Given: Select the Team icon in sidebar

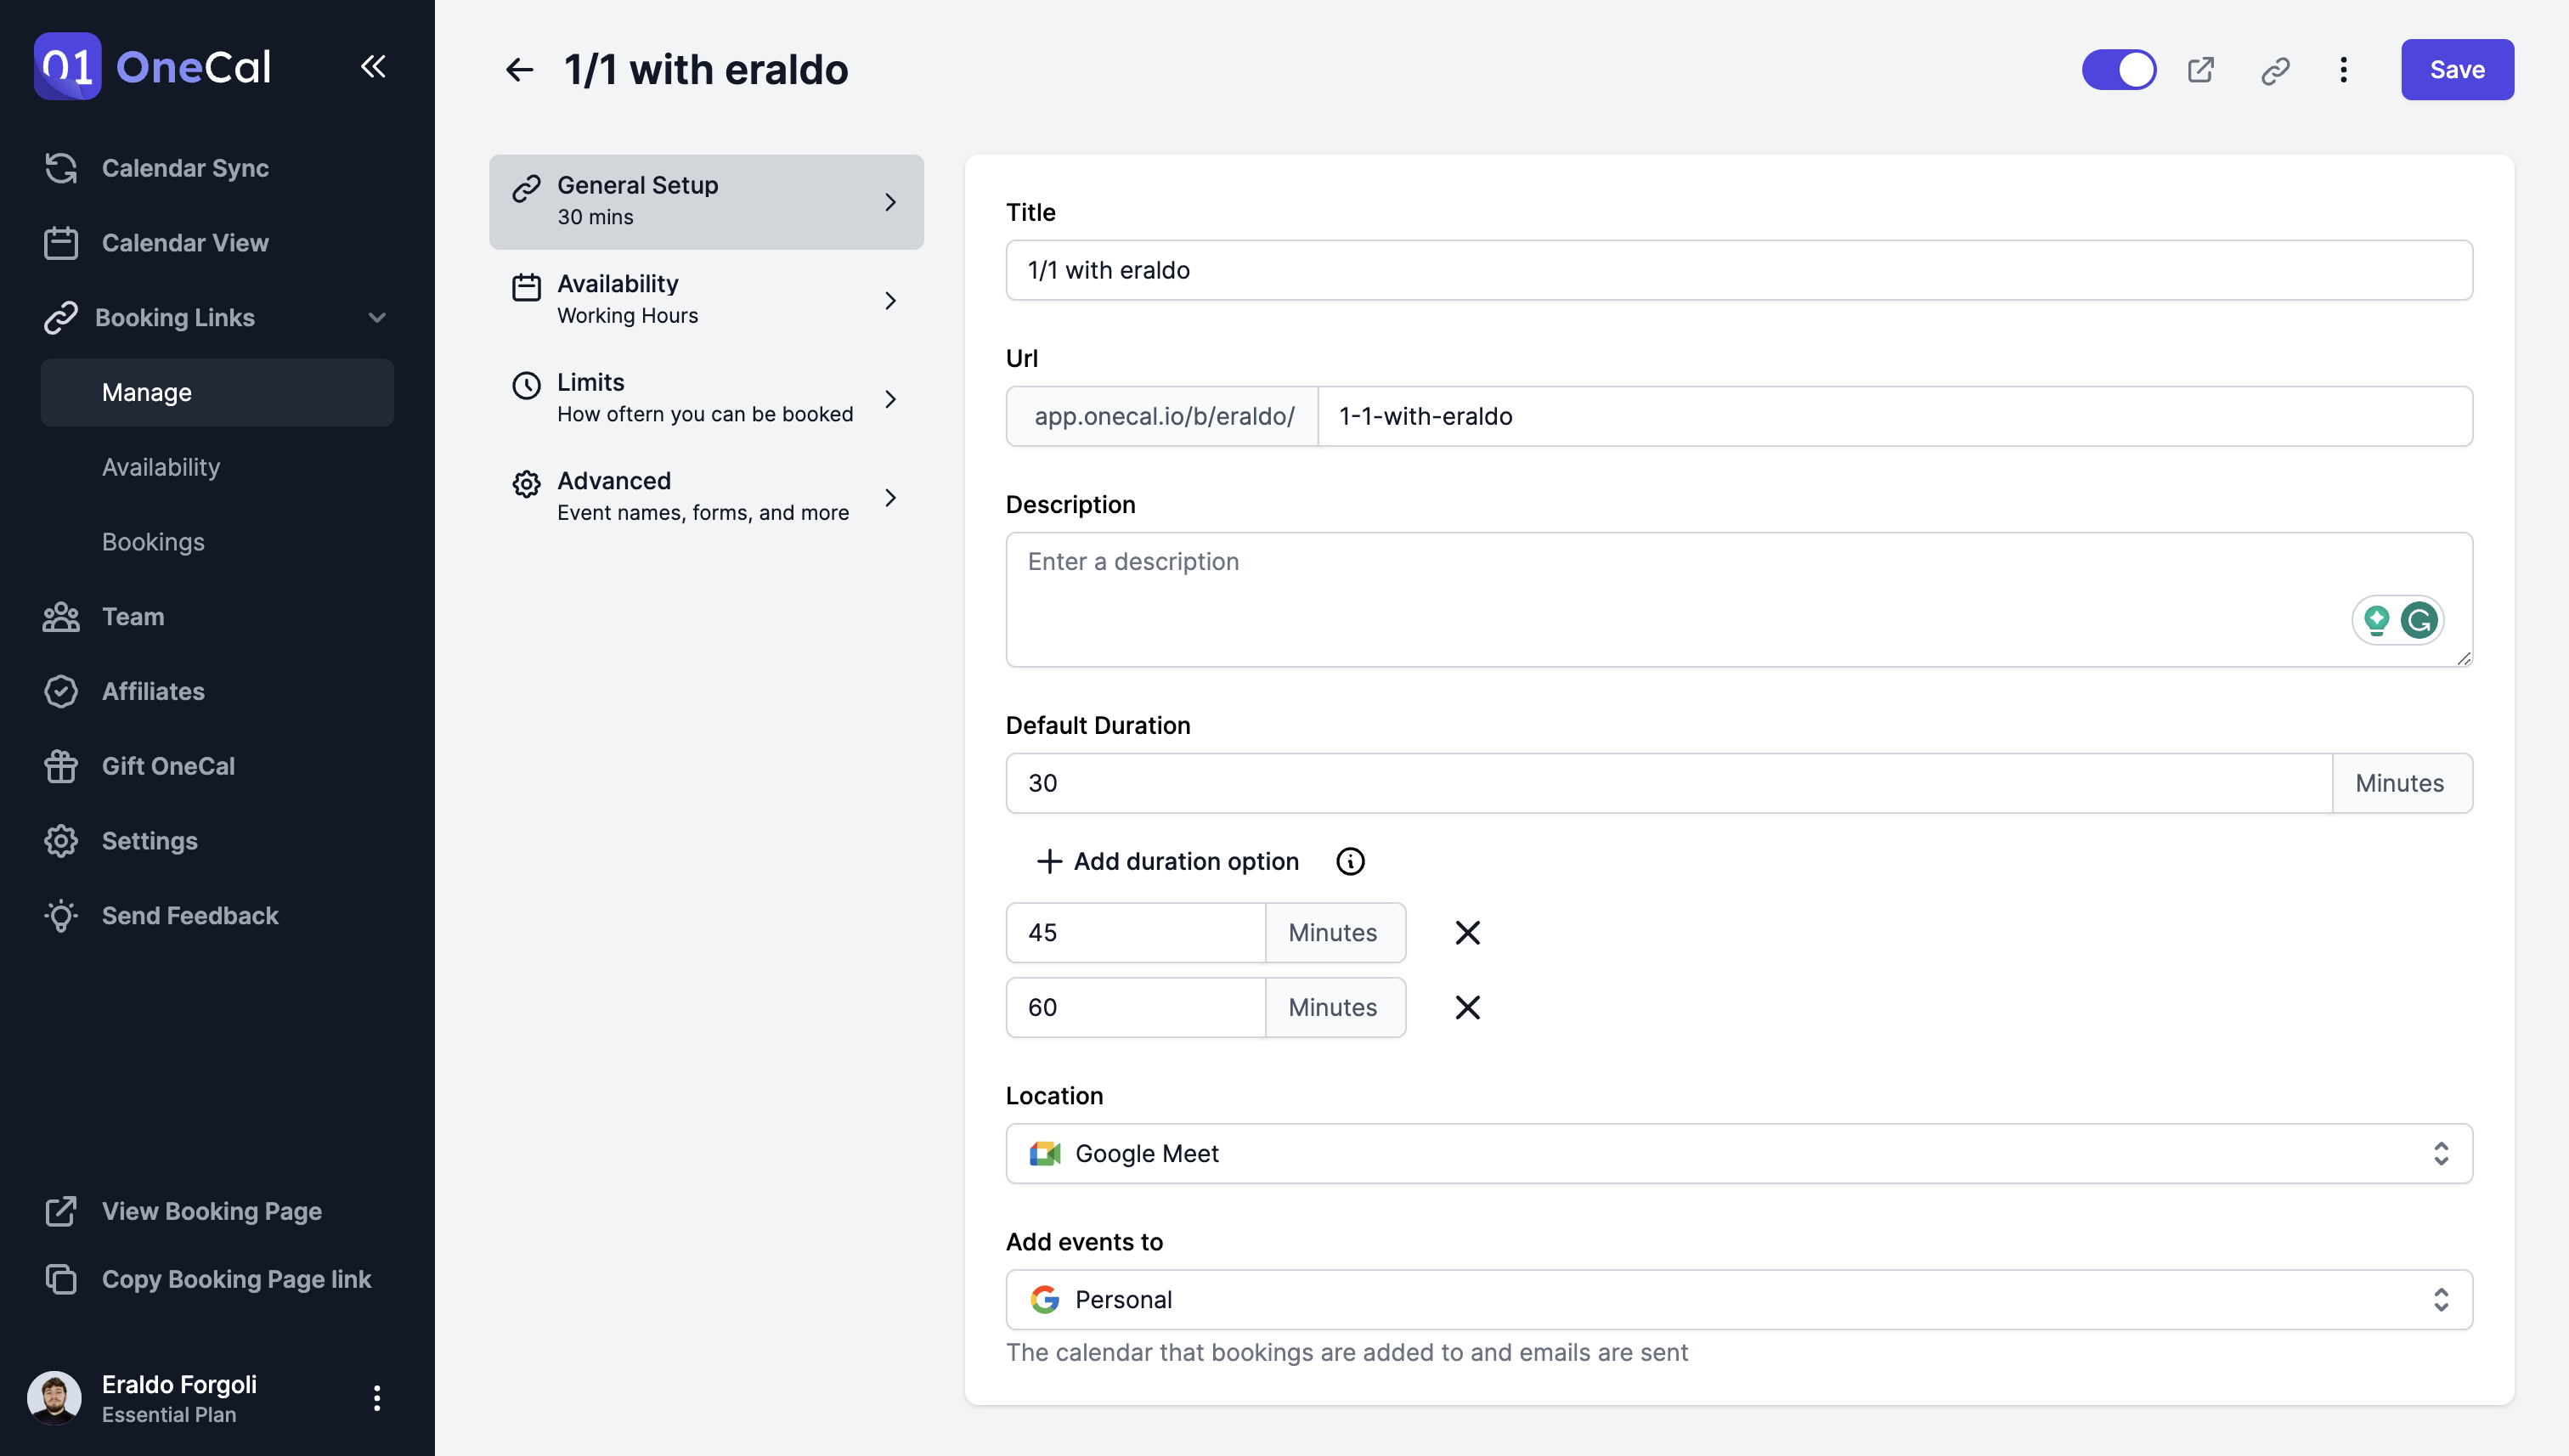Looking at the screenshot, I should click(61, 617).
